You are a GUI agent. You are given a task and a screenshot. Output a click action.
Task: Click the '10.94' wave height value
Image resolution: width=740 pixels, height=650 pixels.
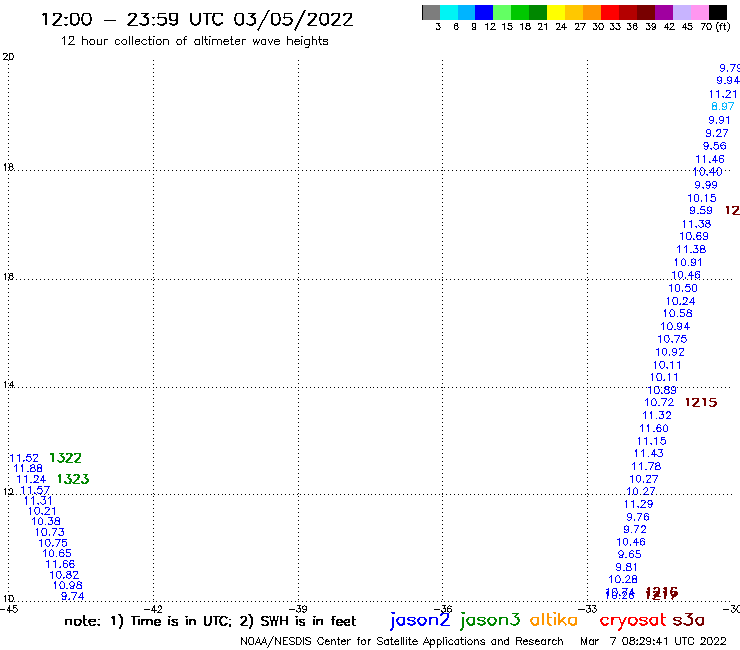pos(675,326)
